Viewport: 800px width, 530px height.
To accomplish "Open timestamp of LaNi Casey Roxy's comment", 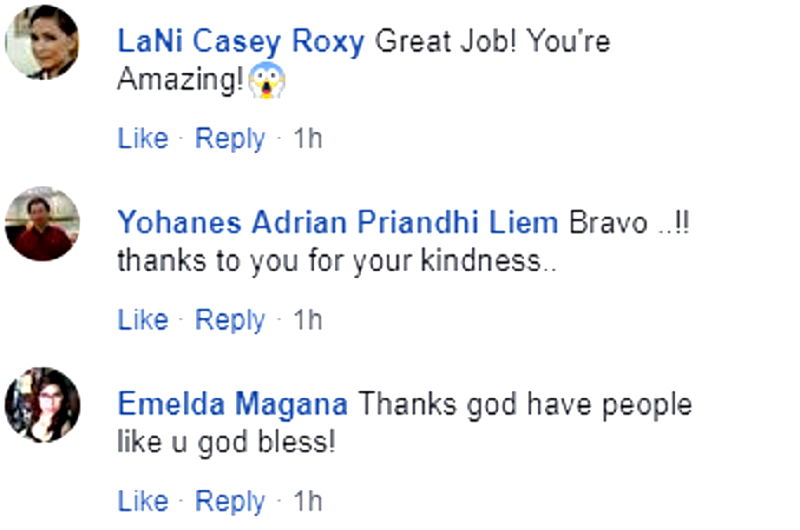I will click(x=307, y=138).
